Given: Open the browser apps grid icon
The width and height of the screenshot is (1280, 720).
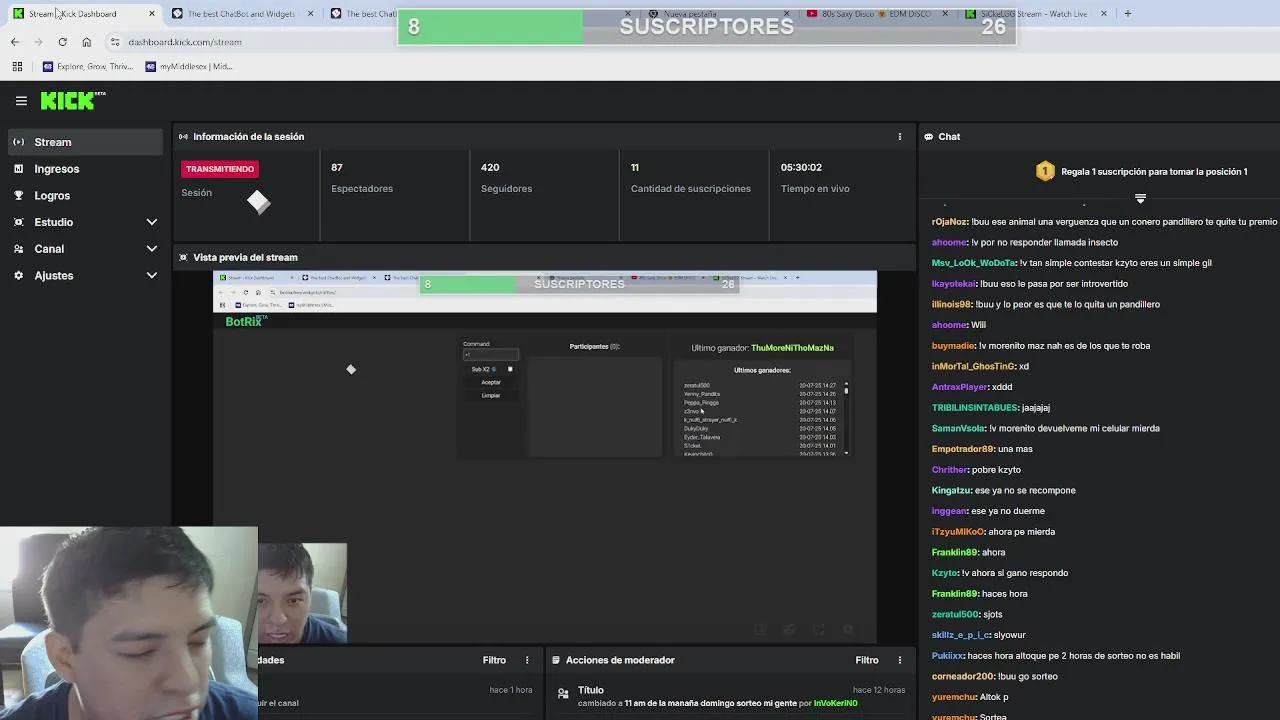Looking at the screenshot, I should pos(17,67).
